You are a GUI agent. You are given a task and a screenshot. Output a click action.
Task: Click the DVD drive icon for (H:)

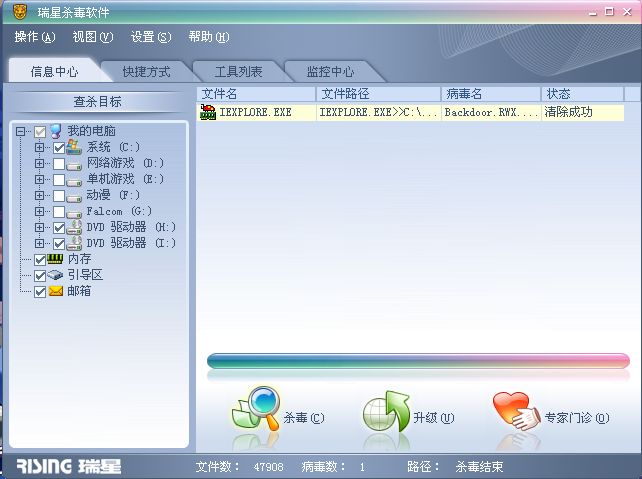click(74, 227)
